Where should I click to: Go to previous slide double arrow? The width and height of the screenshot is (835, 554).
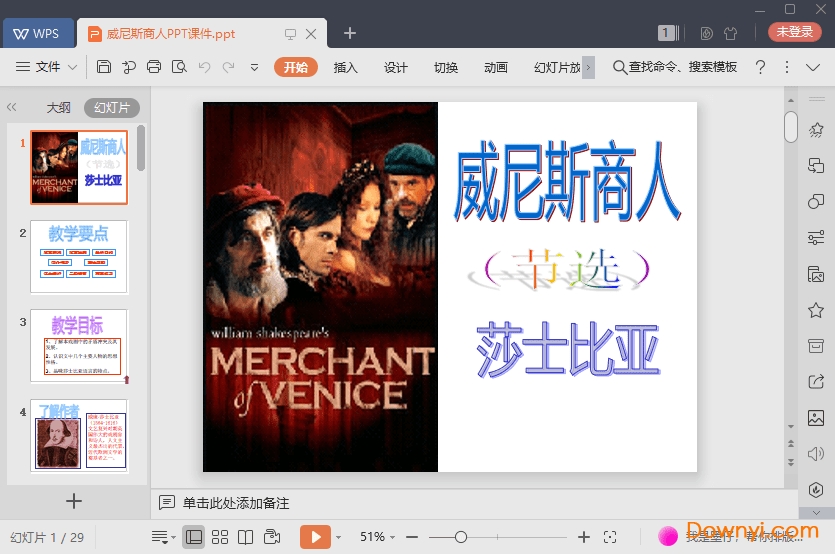click(x=791, y=443)
